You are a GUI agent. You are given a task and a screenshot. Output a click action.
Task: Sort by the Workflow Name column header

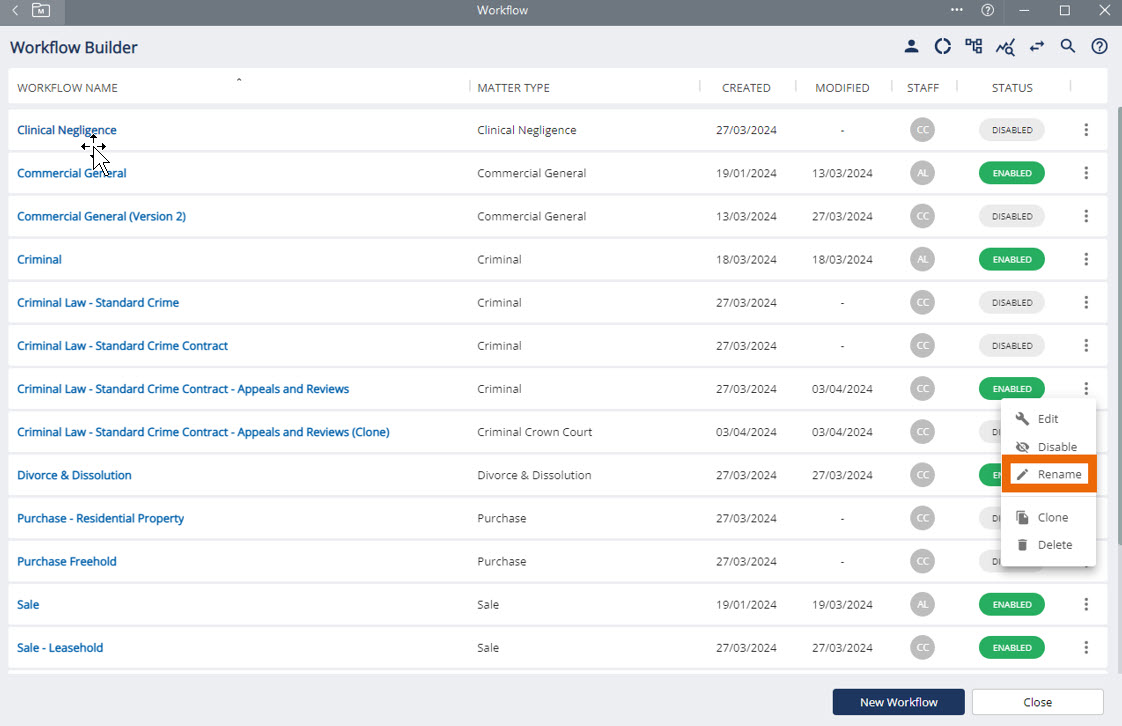tap(67, 88)
